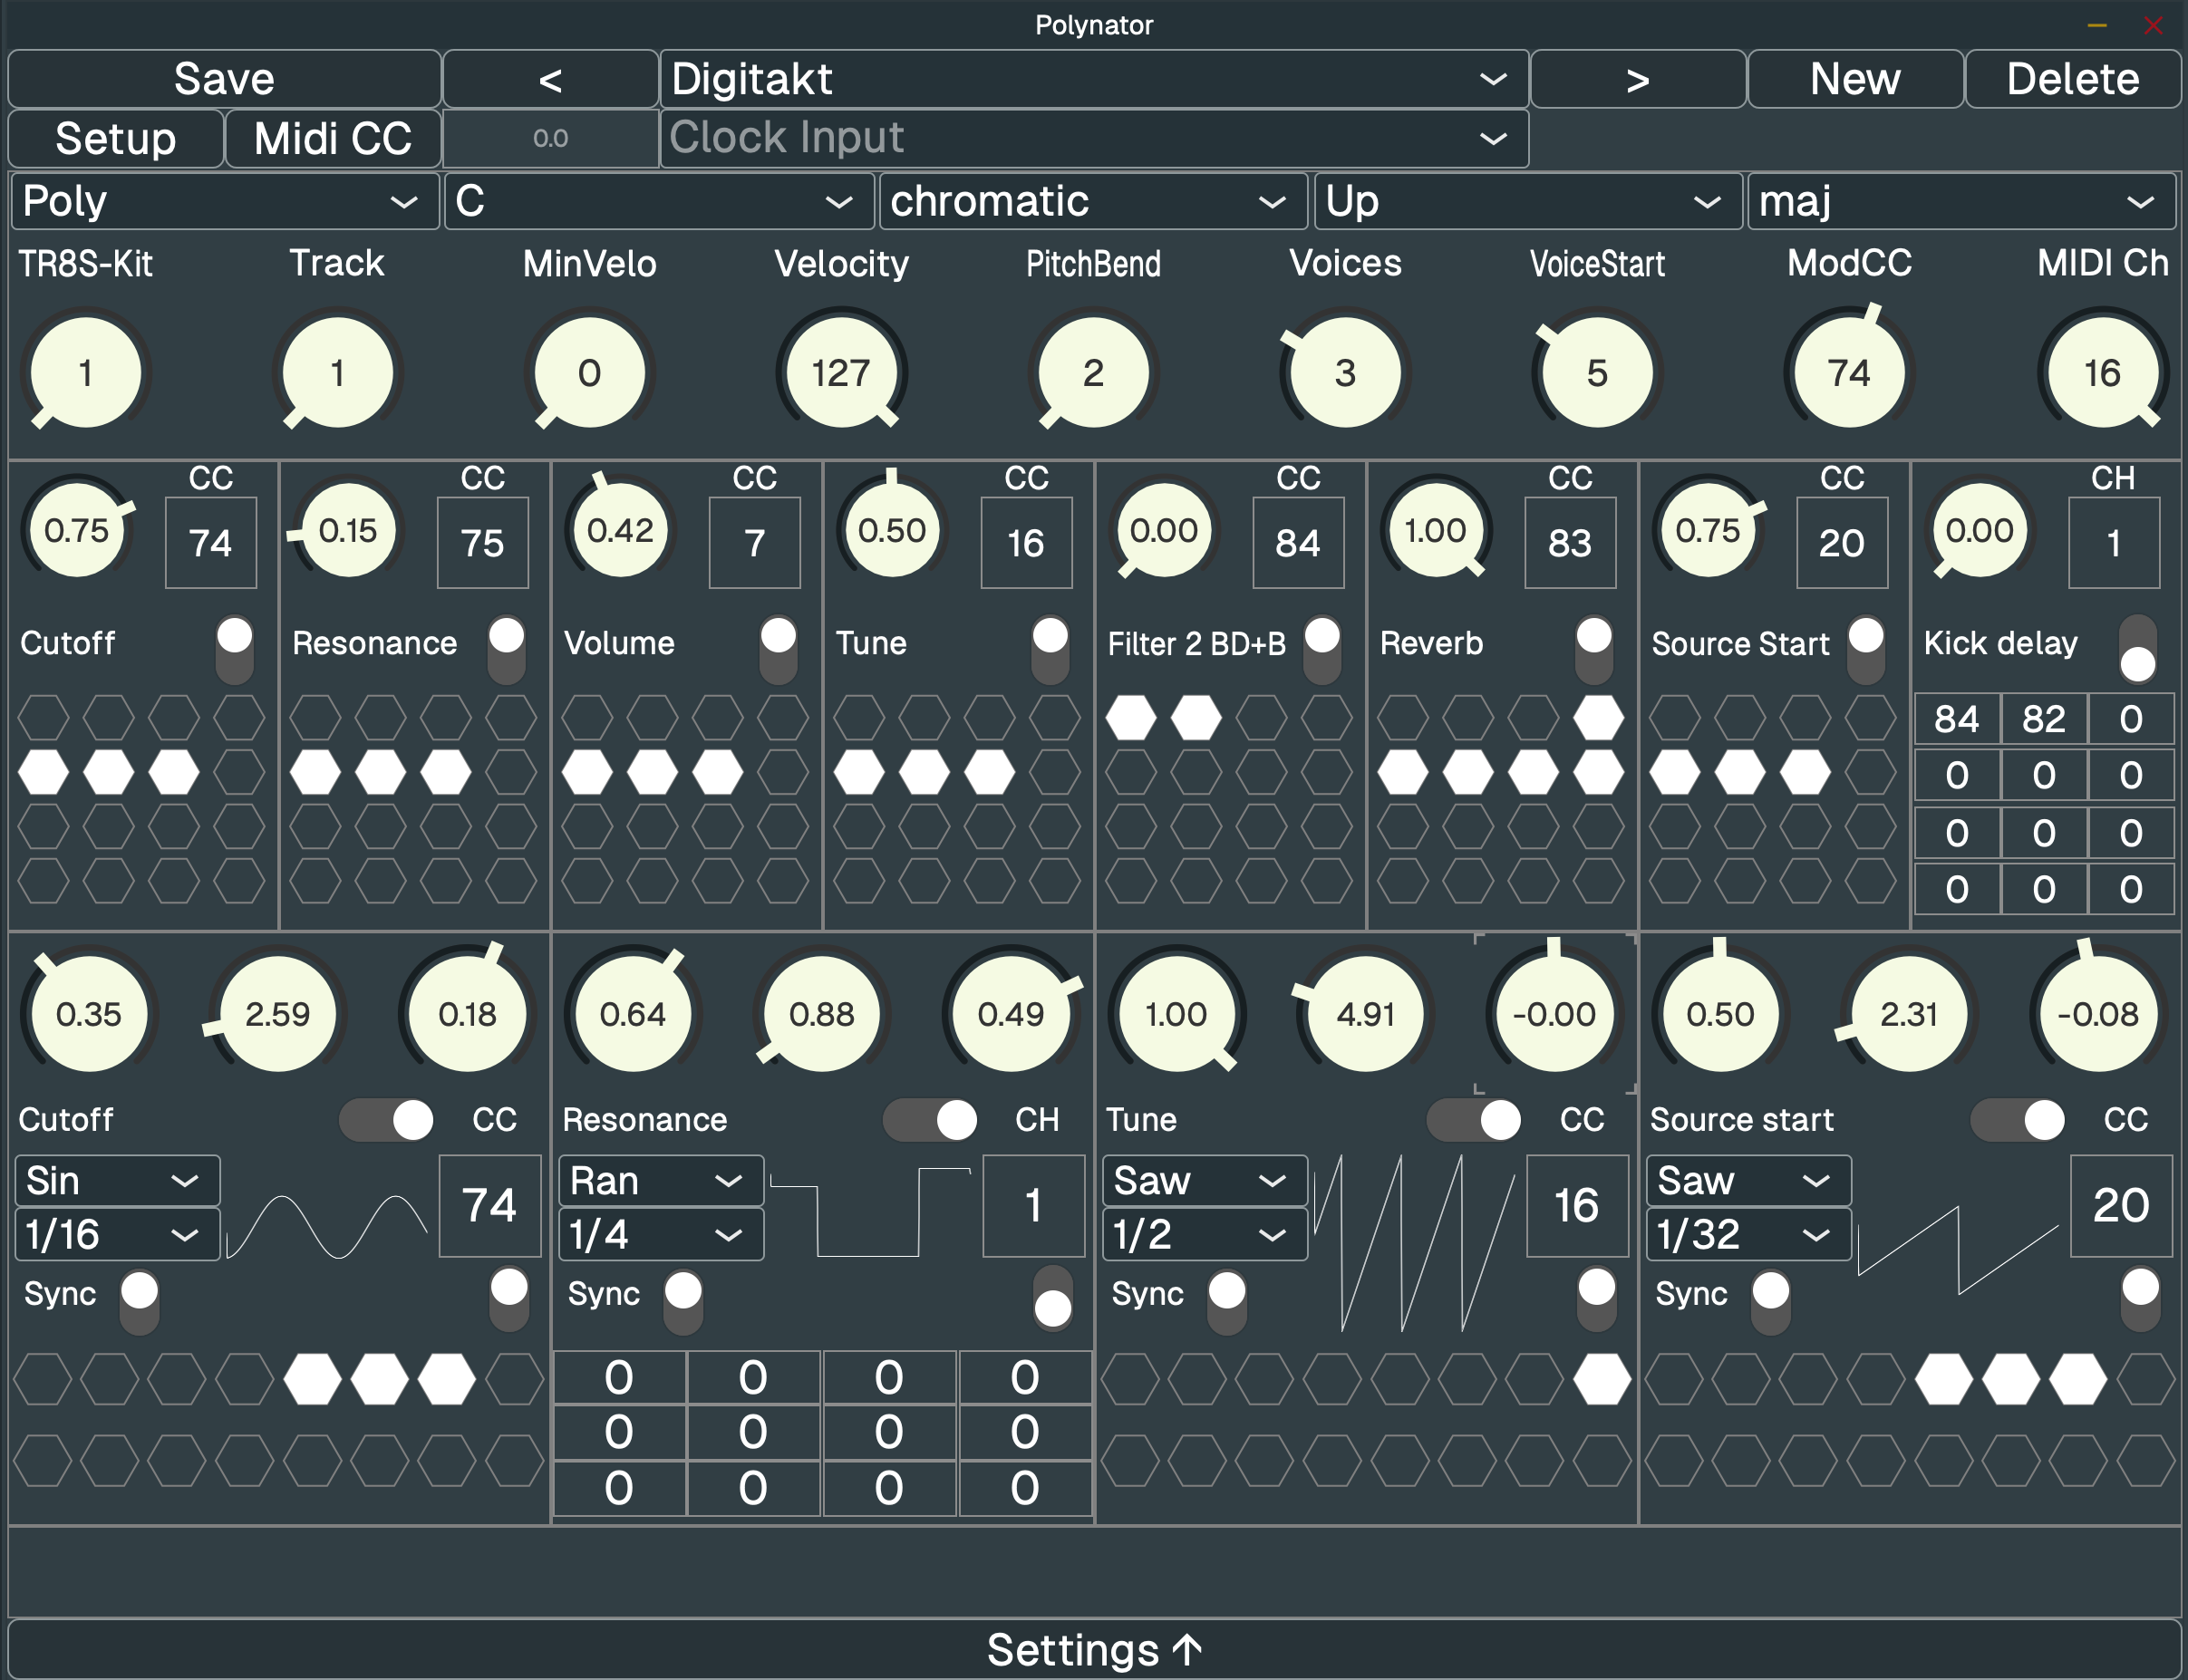Toggle the Kick delay switch
This screenshot has width=2188, height=1680.
click(2137, 649)
